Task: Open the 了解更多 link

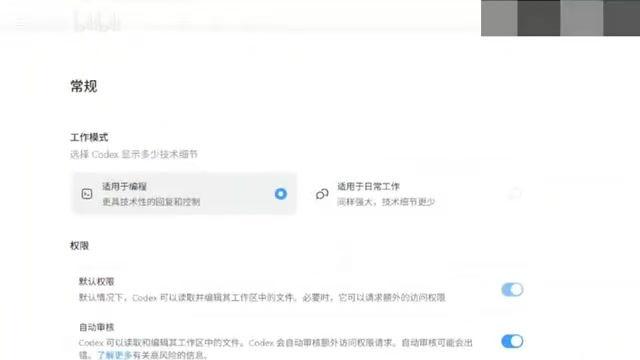Action: point(115,356)
